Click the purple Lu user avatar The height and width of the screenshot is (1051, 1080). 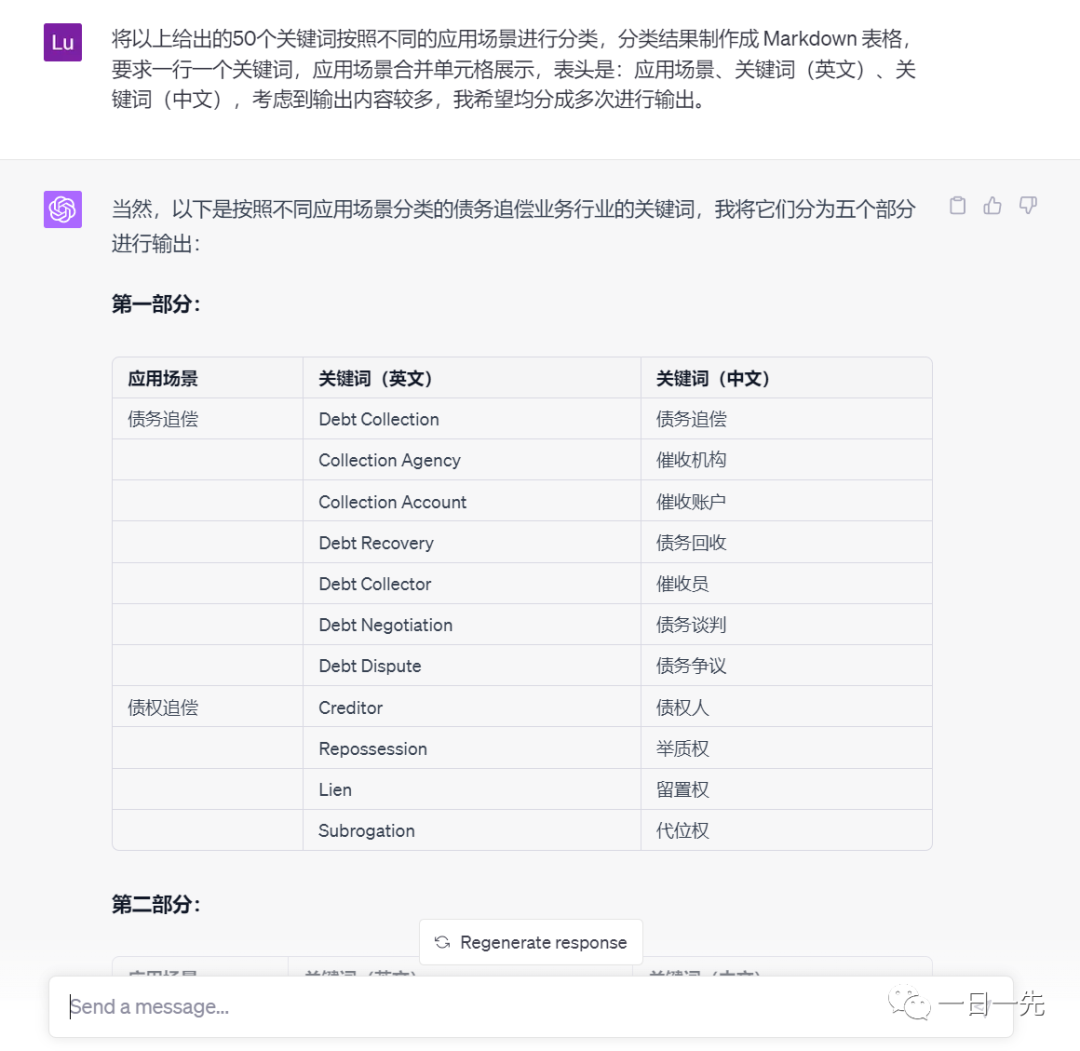(63, 42)
